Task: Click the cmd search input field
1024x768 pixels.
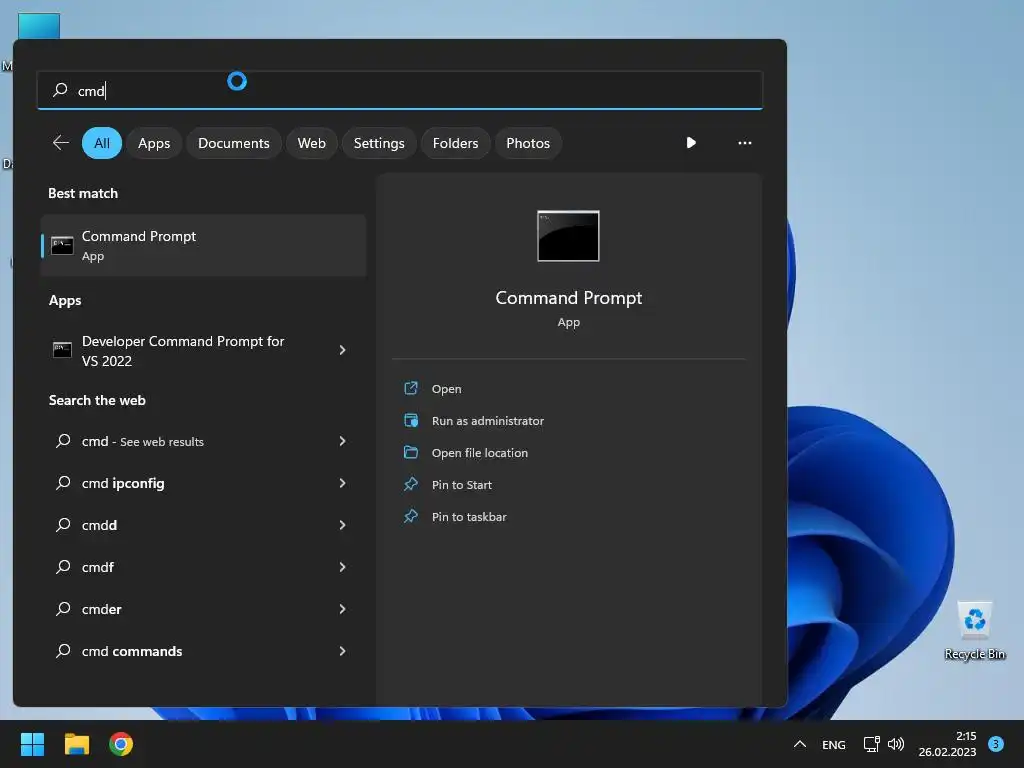Action: point(400,90)
